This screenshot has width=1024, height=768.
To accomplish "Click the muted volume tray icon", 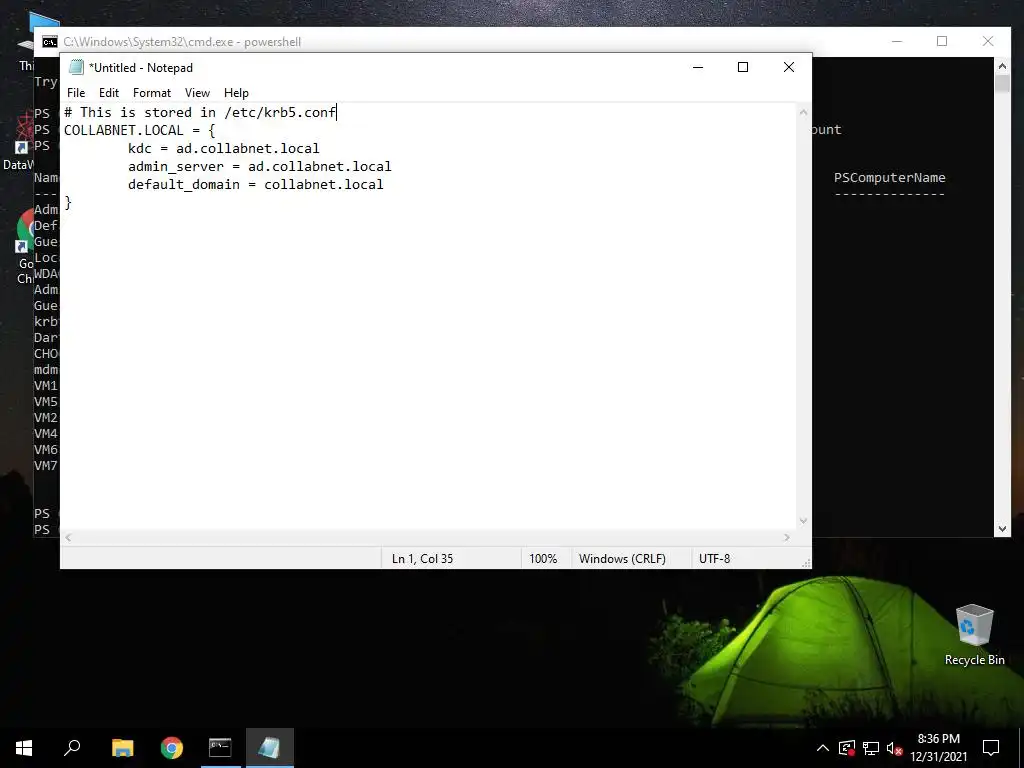I will click(894, 748).
